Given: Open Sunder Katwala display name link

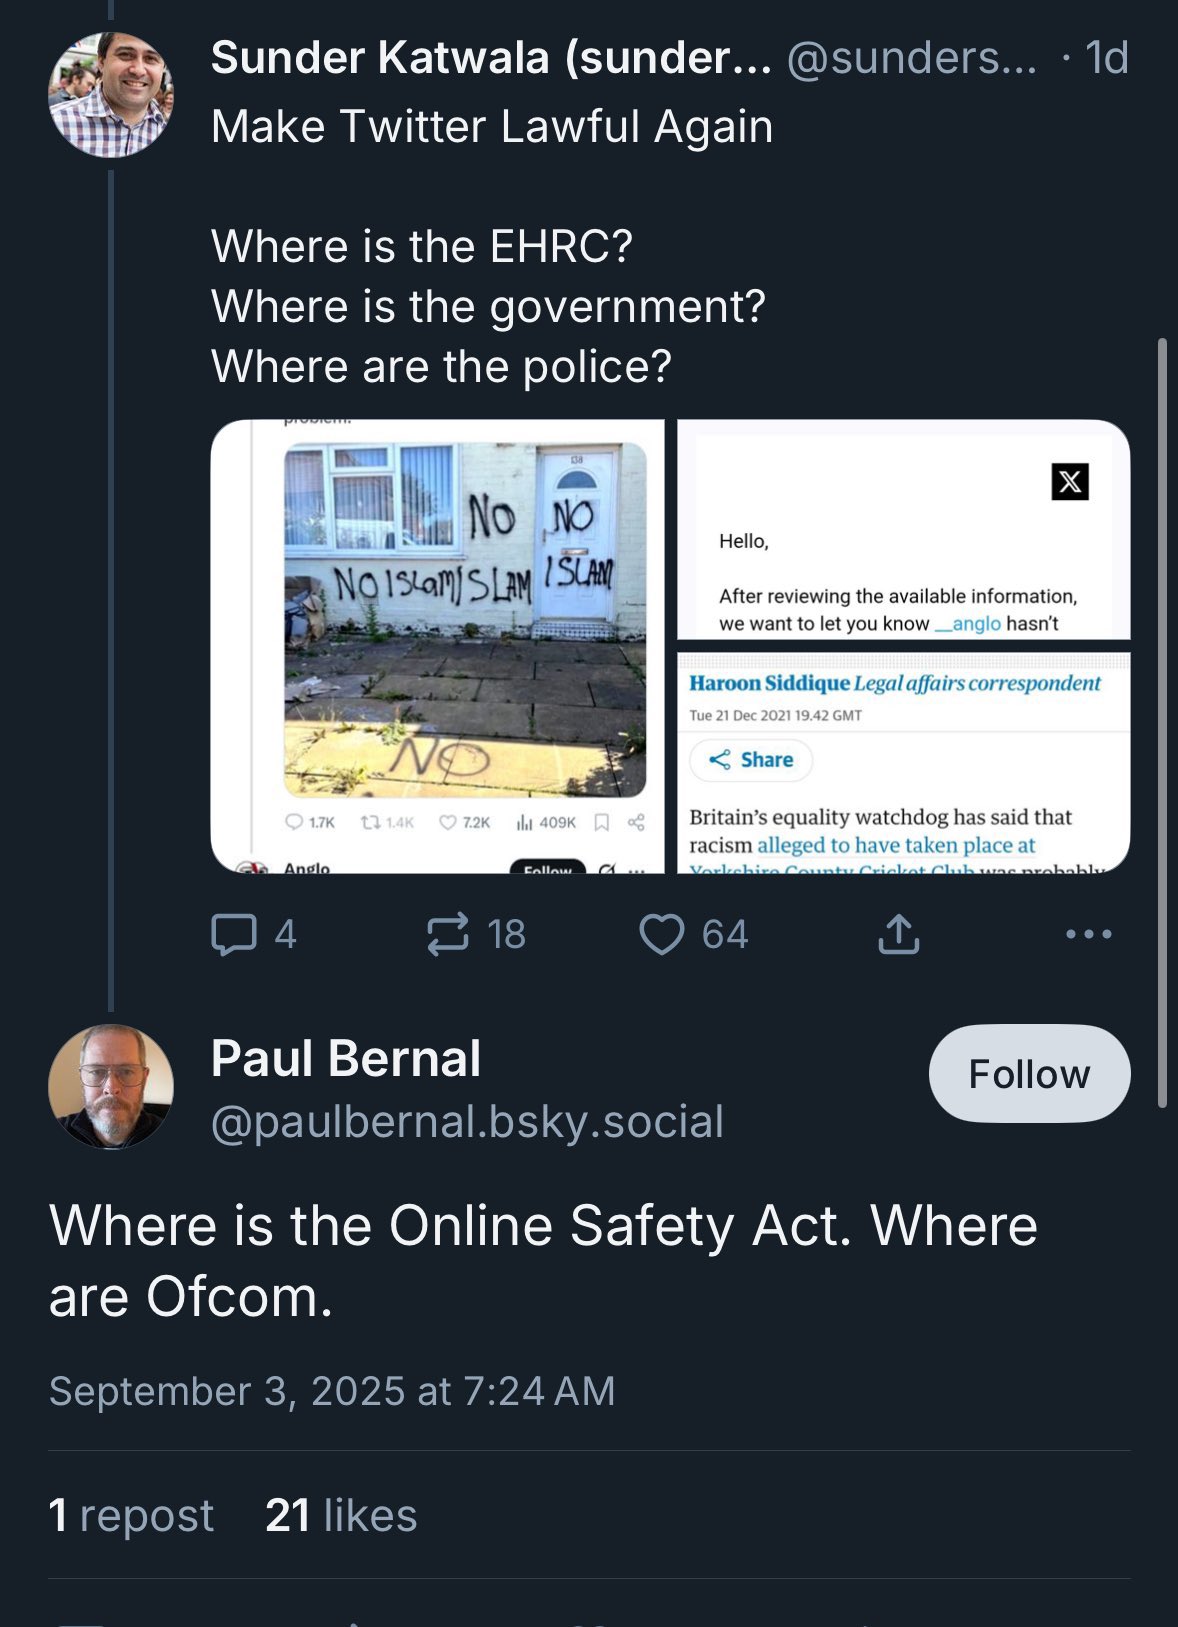Looking at the screenshot, I should (491, 58).
